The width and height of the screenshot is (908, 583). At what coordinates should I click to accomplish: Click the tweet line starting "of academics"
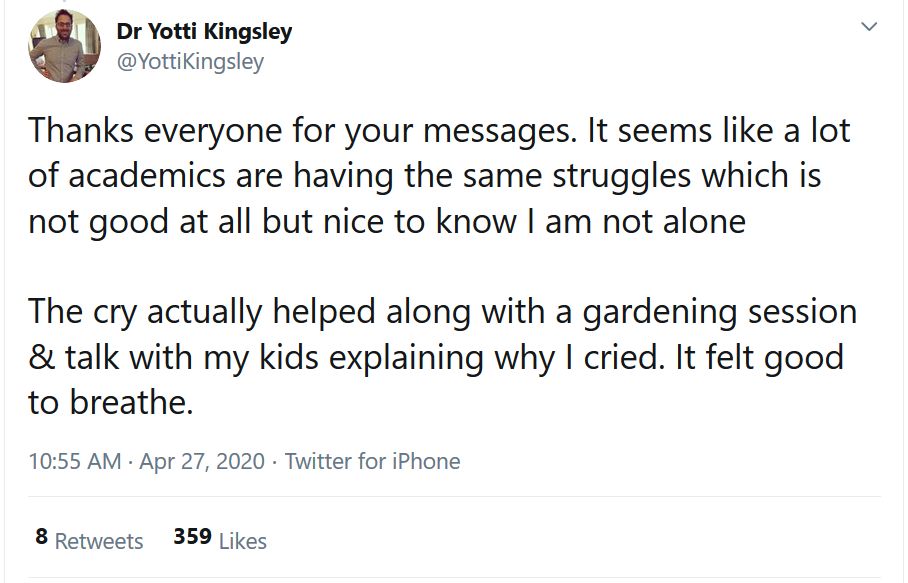tap(424, 176)
